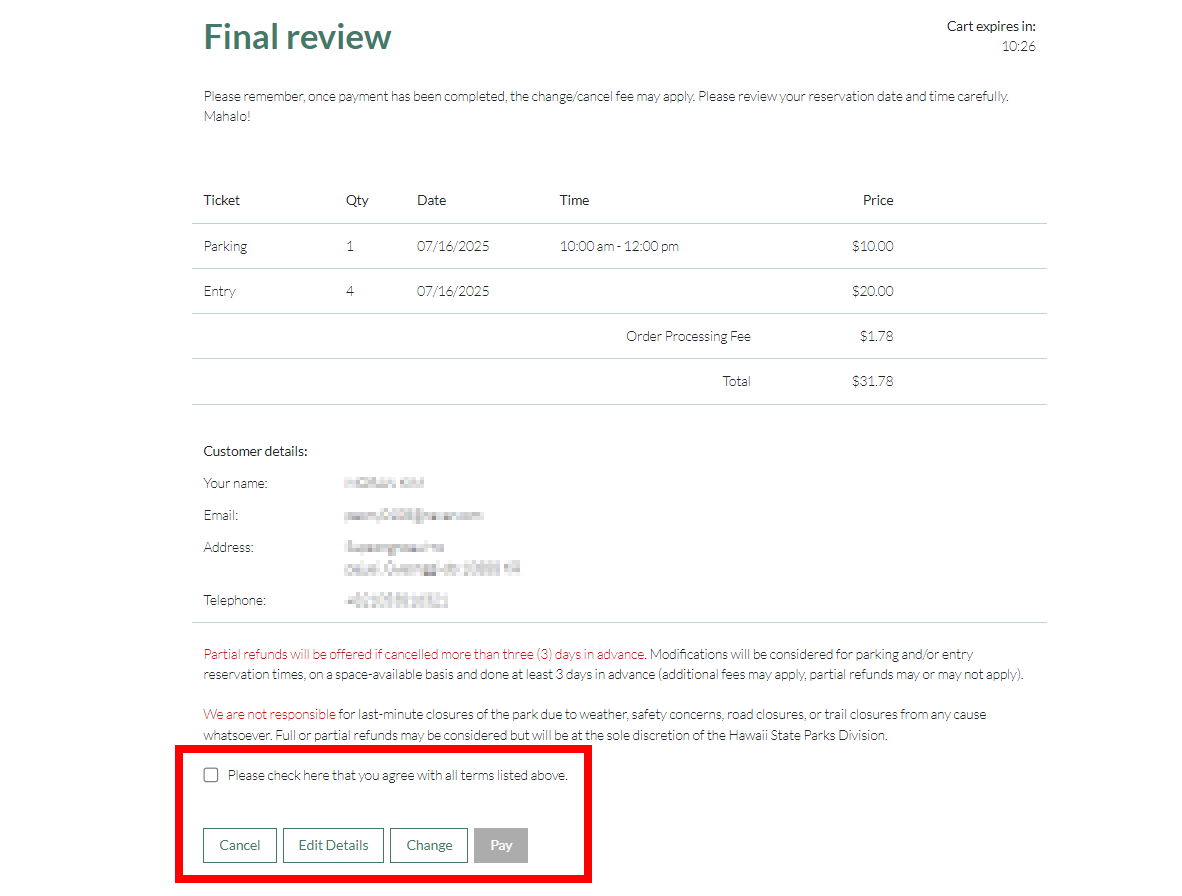
Task: Click the Parking price $10.00
Action: (872, 246)
